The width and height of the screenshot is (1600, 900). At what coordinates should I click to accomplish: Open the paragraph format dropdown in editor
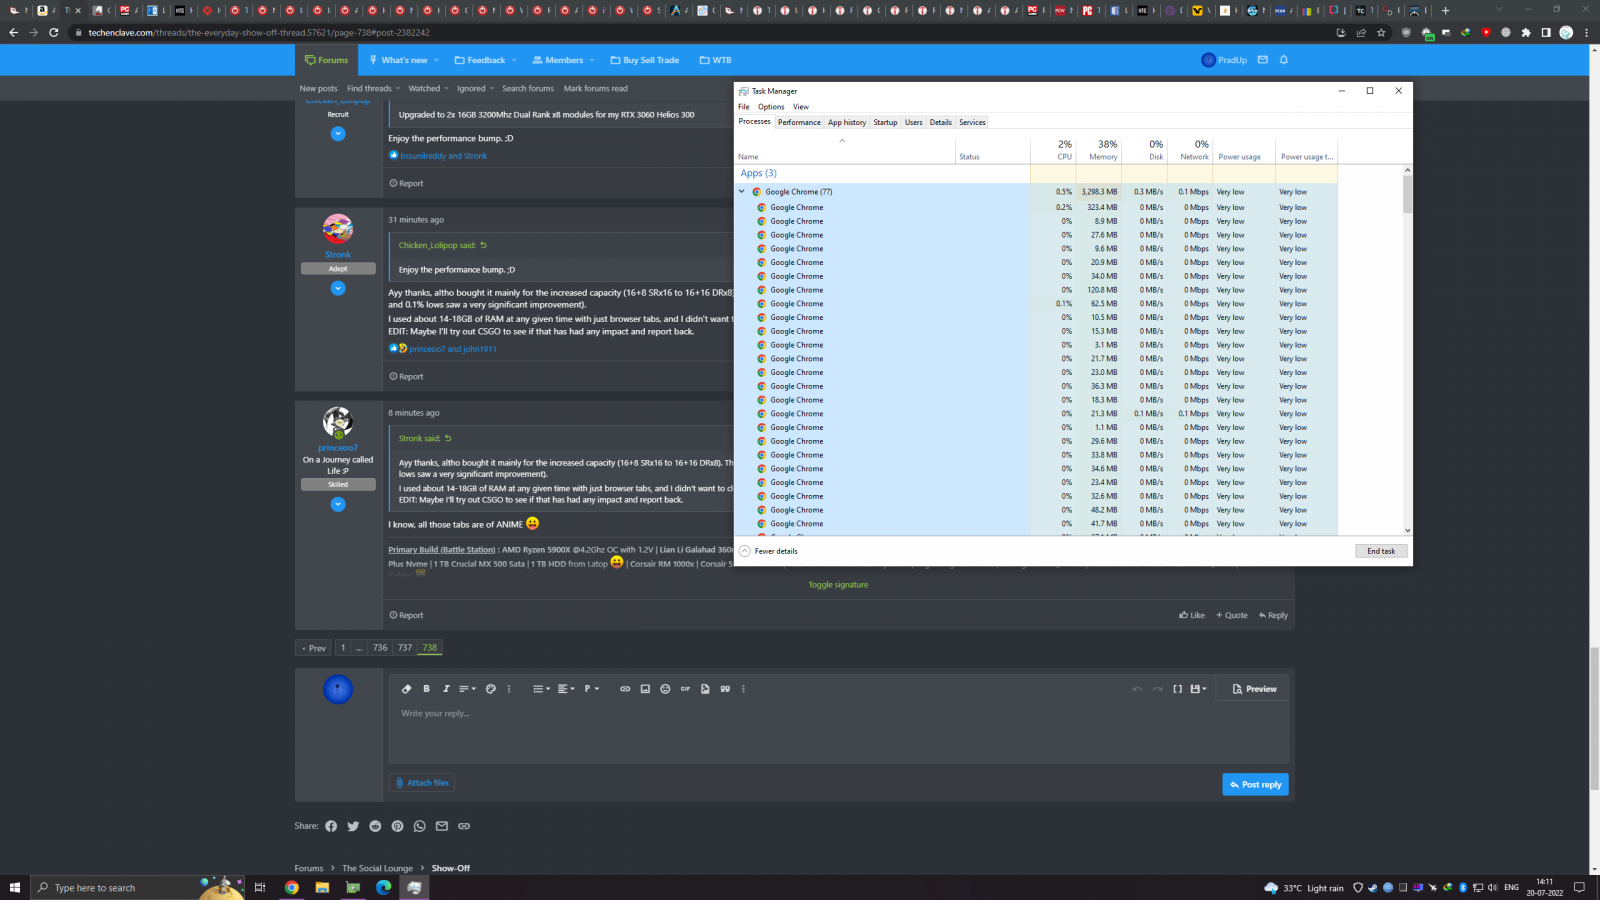pos(591,689)
